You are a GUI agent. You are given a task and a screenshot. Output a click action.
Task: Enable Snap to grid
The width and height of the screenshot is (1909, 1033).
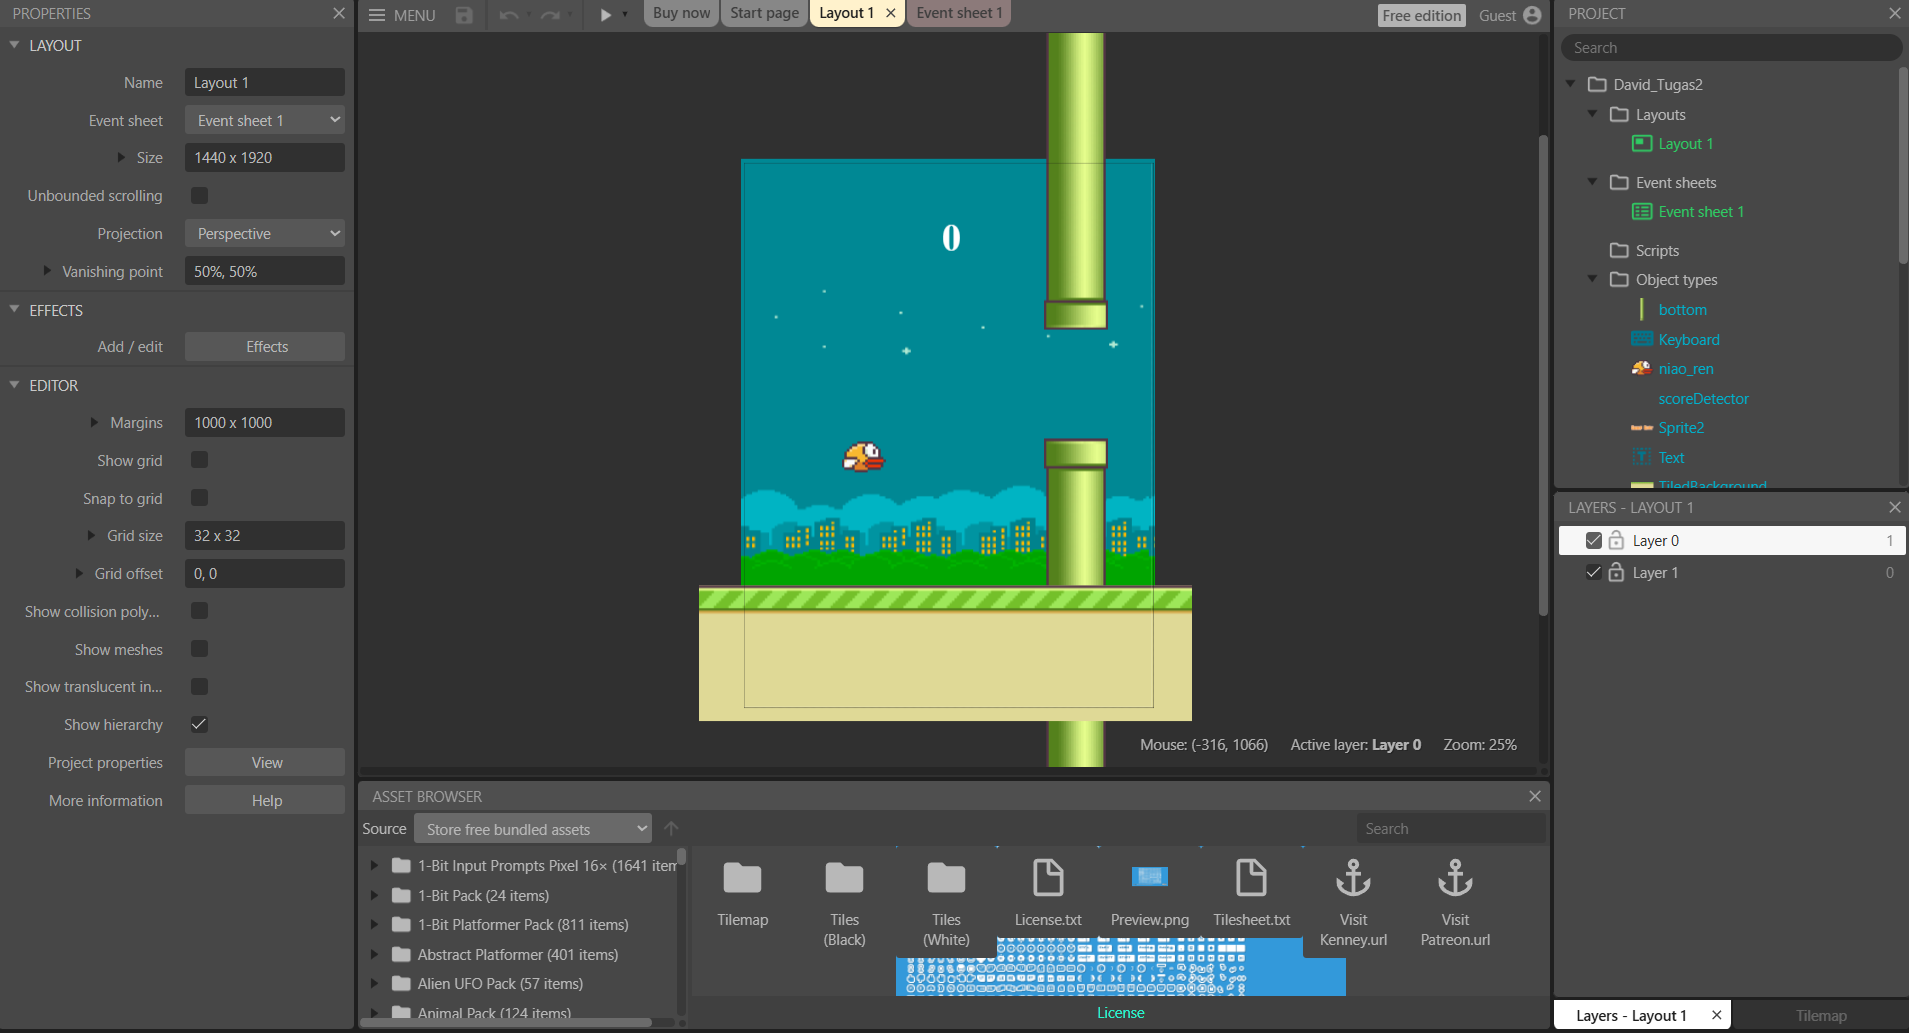pos(199,497)
